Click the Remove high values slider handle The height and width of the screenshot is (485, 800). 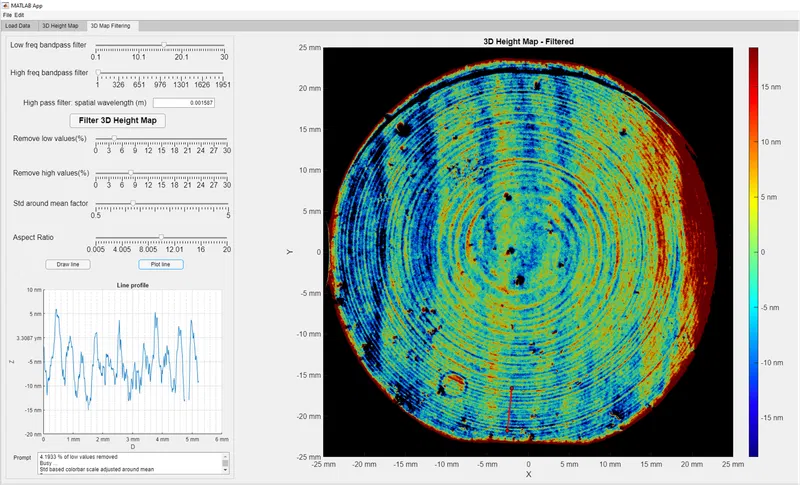[131, 173]
